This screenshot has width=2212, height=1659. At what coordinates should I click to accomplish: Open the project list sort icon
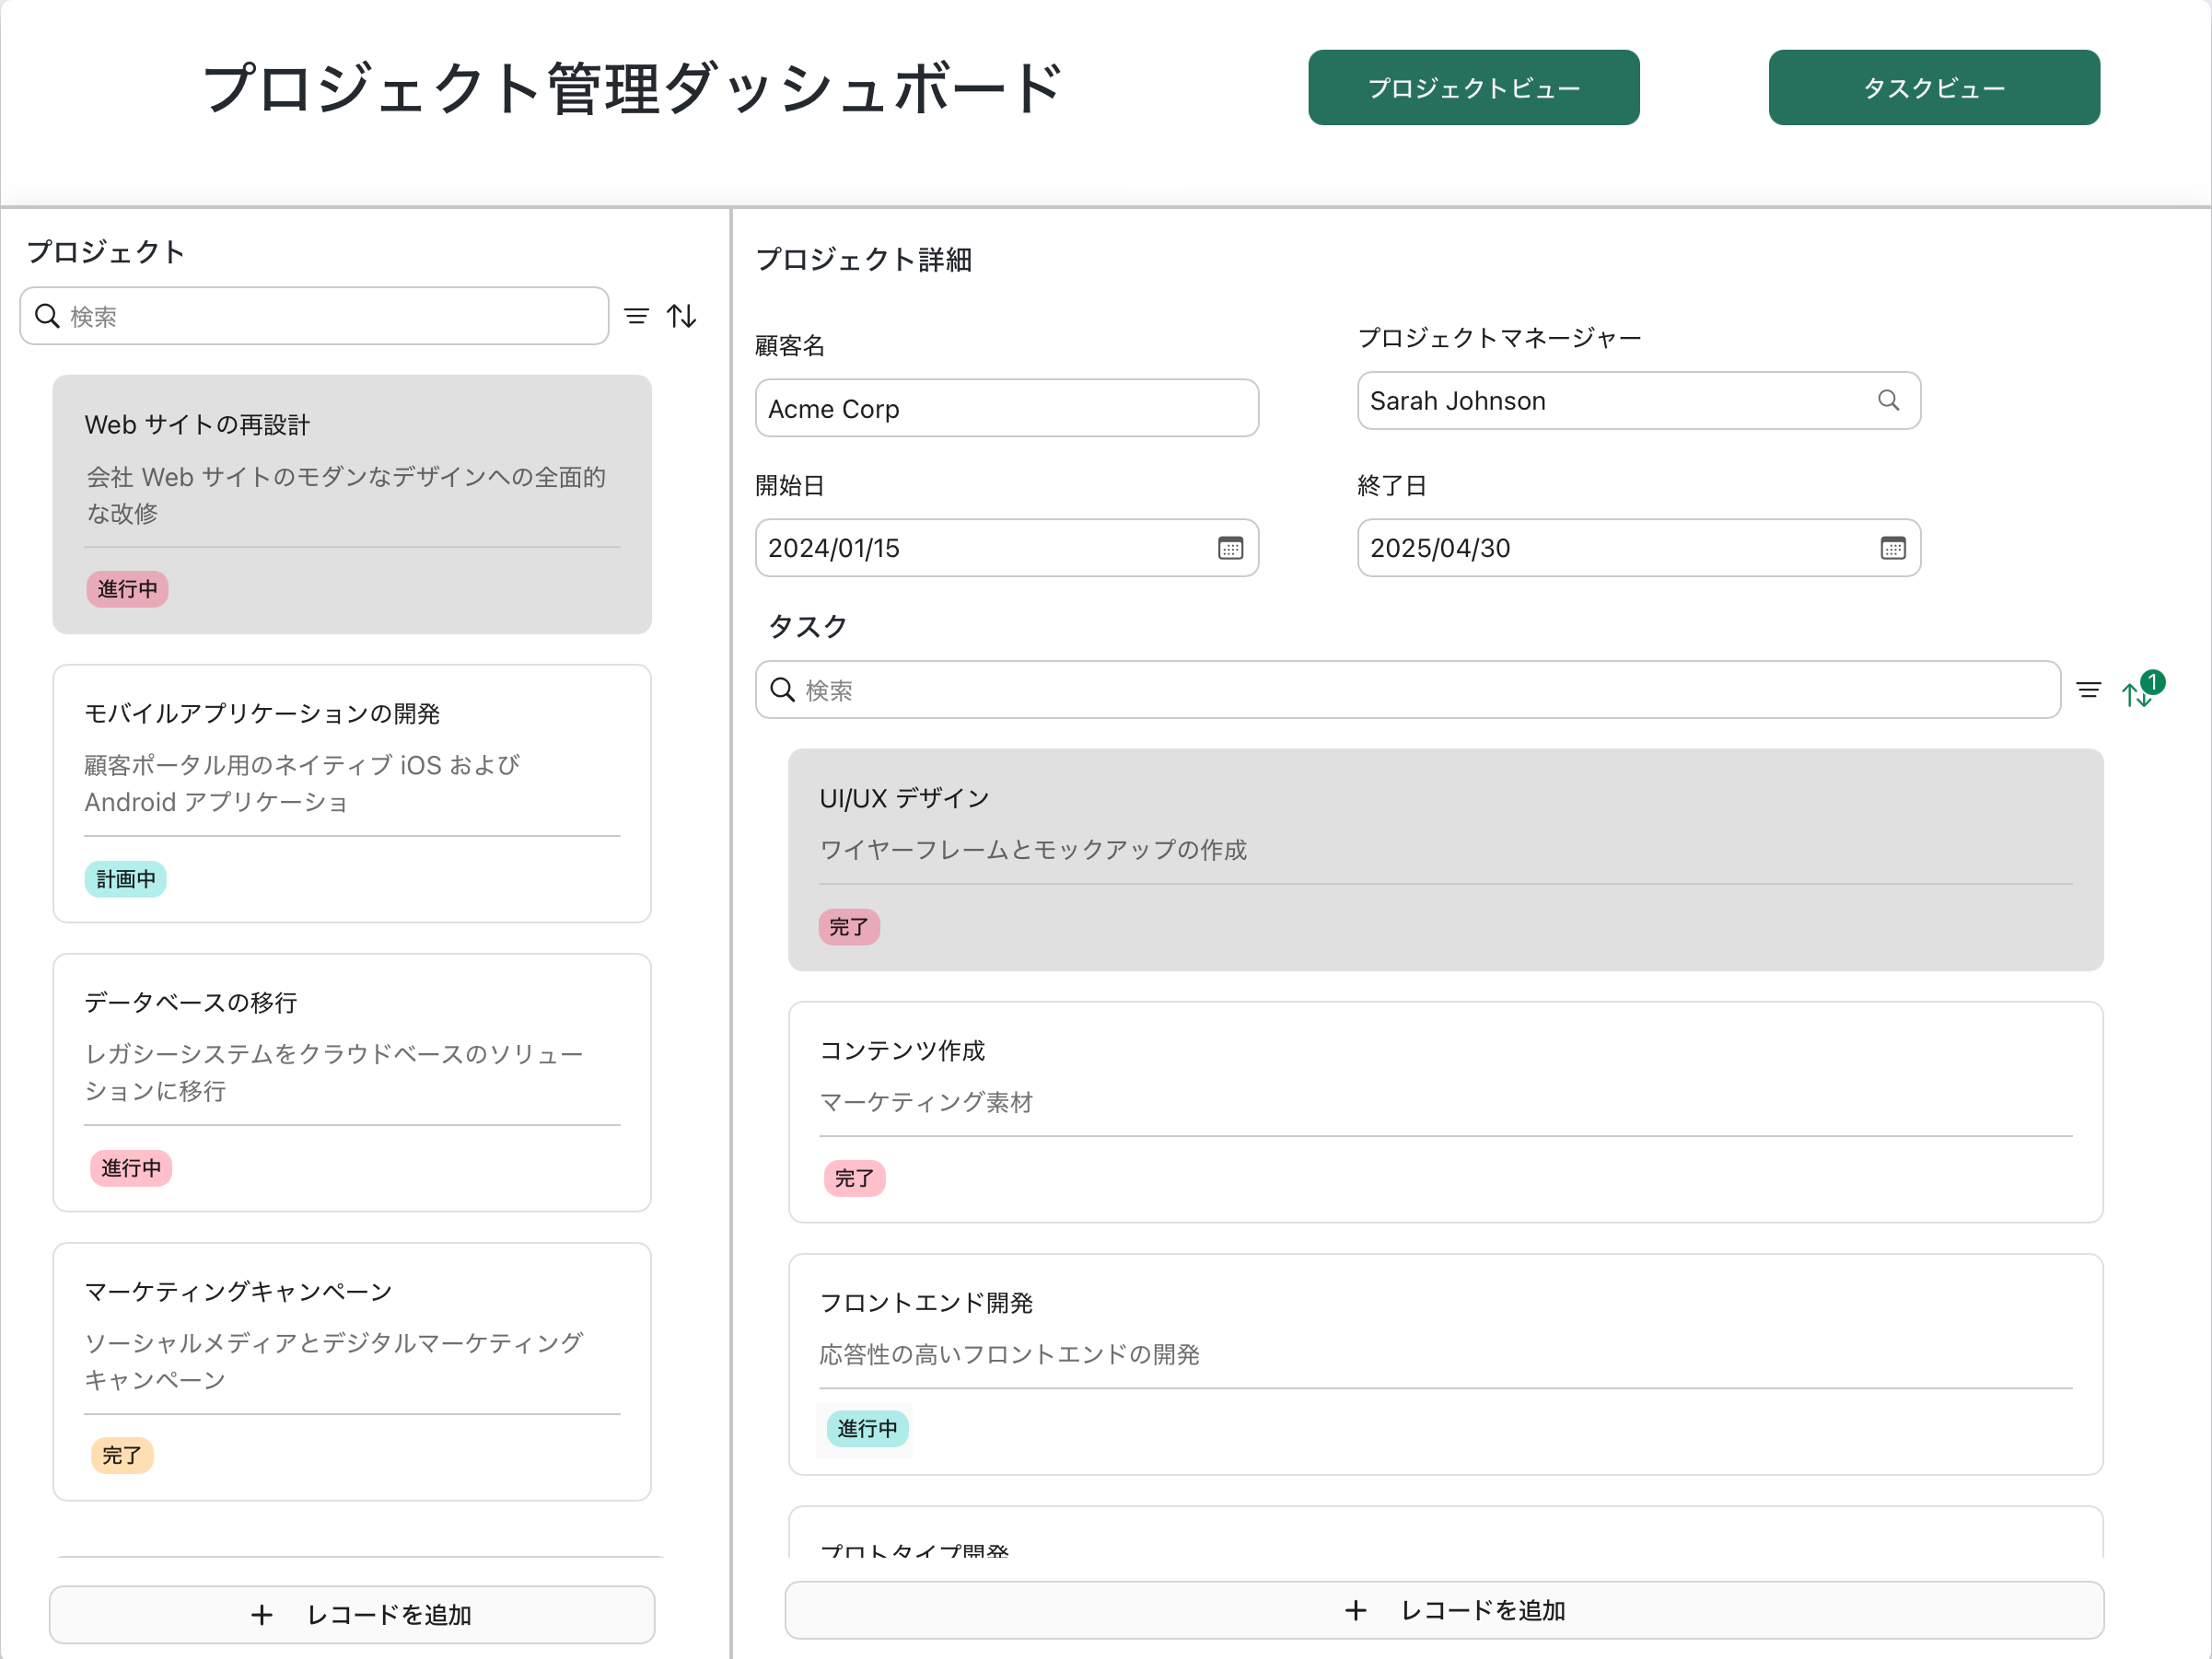click(682, 316)
